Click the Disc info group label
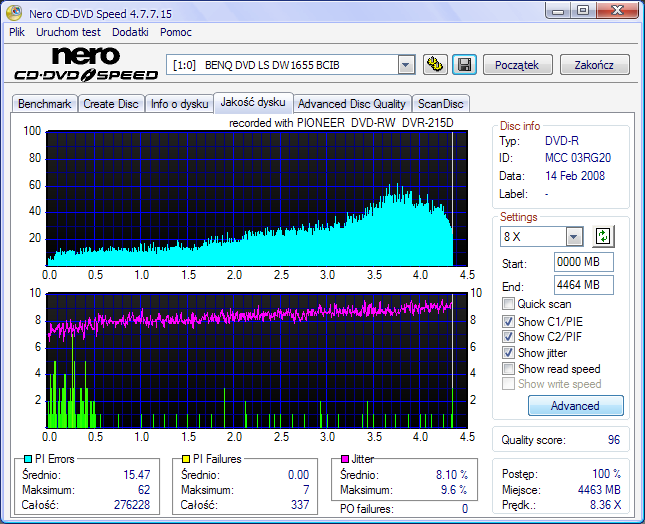645x524 pixels. pyautogui.click(x=520, y=126)
